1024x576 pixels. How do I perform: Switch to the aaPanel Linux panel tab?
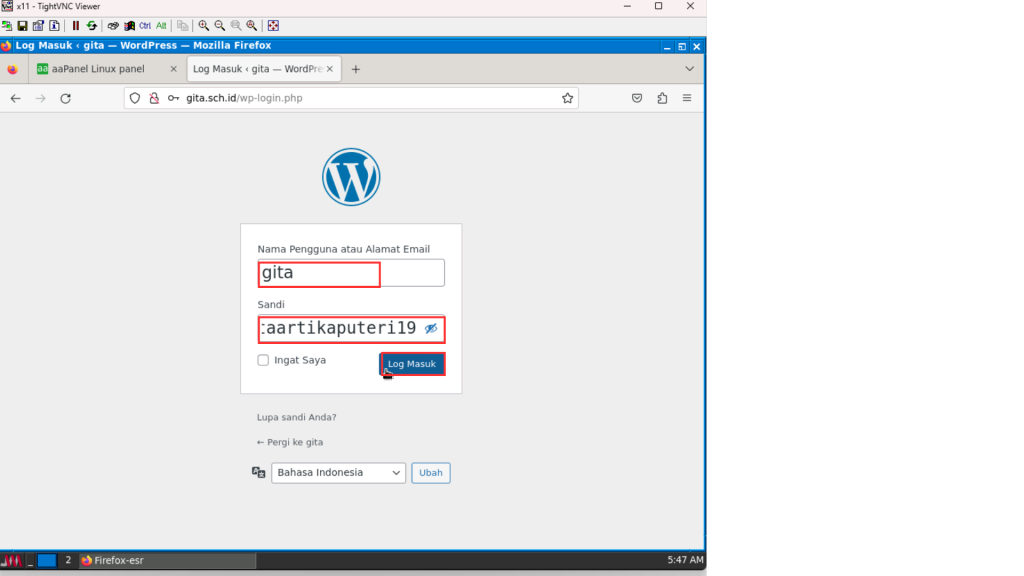coord(105,69)
